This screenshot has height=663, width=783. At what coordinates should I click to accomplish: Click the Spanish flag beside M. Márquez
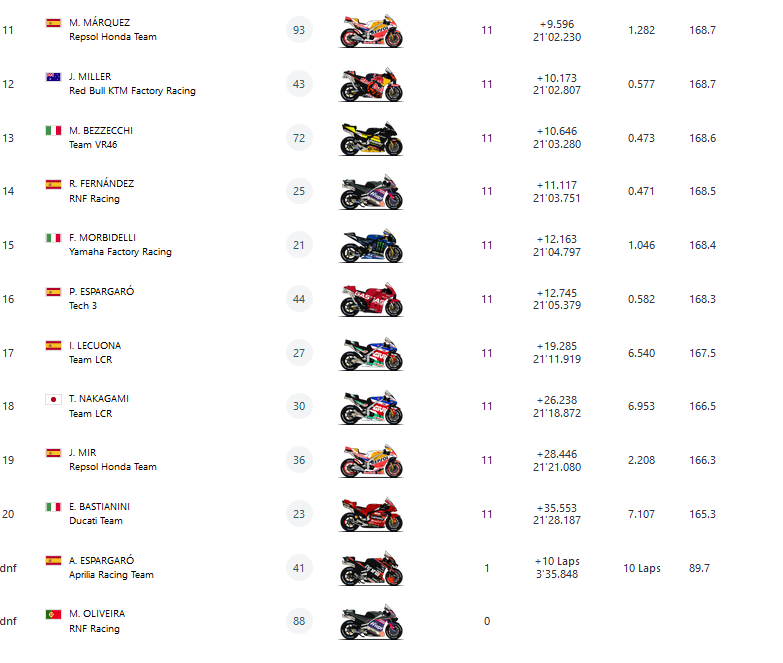53,22
